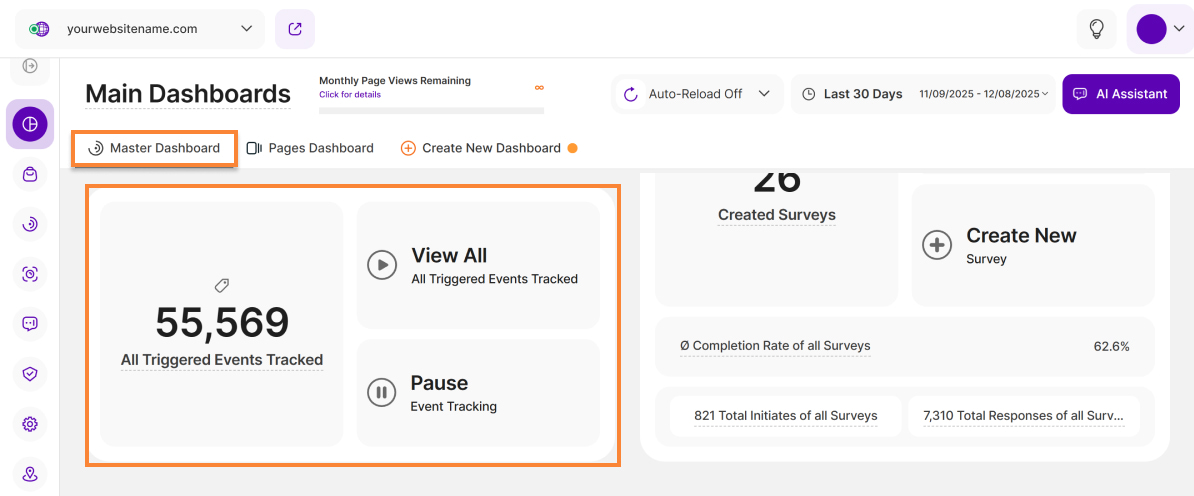Launch the AI Assistant
Screen dimensions: 1194x496
click(x=1120, y=94)
